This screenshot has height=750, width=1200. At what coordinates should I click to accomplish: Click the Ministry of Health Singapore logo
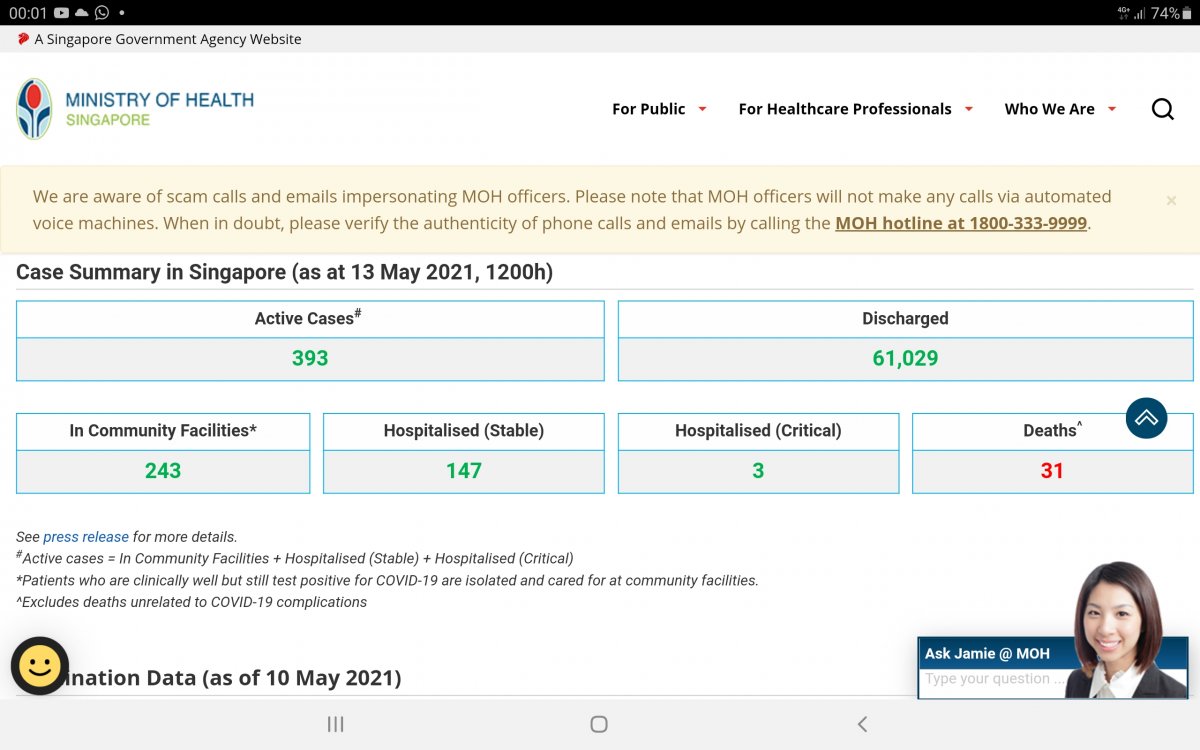tap(135, 109)
